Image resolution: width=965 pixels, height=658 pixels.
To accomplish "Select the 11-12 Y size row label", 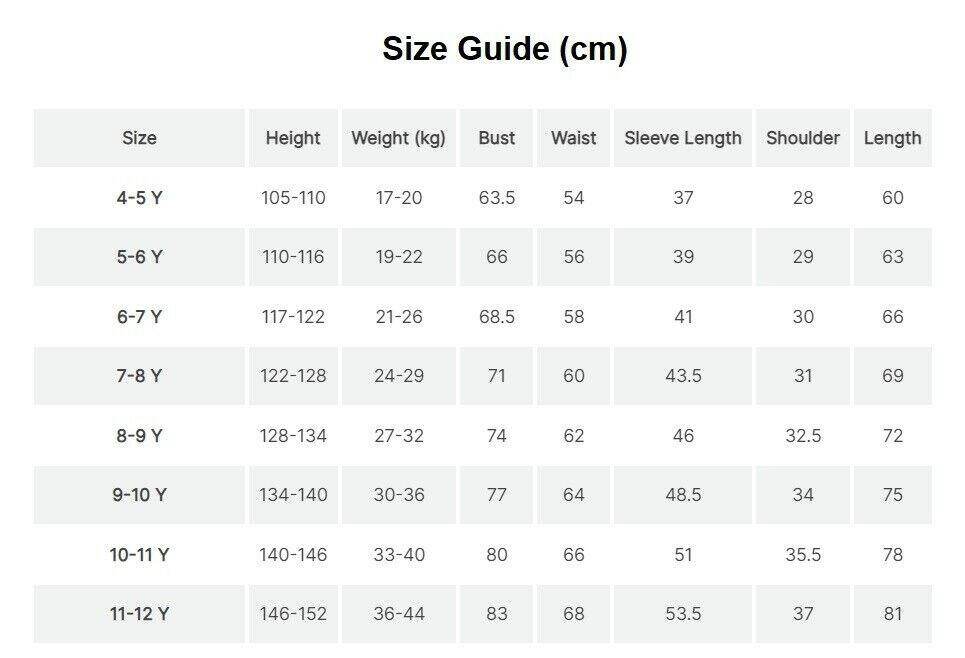I will point(139,614).
